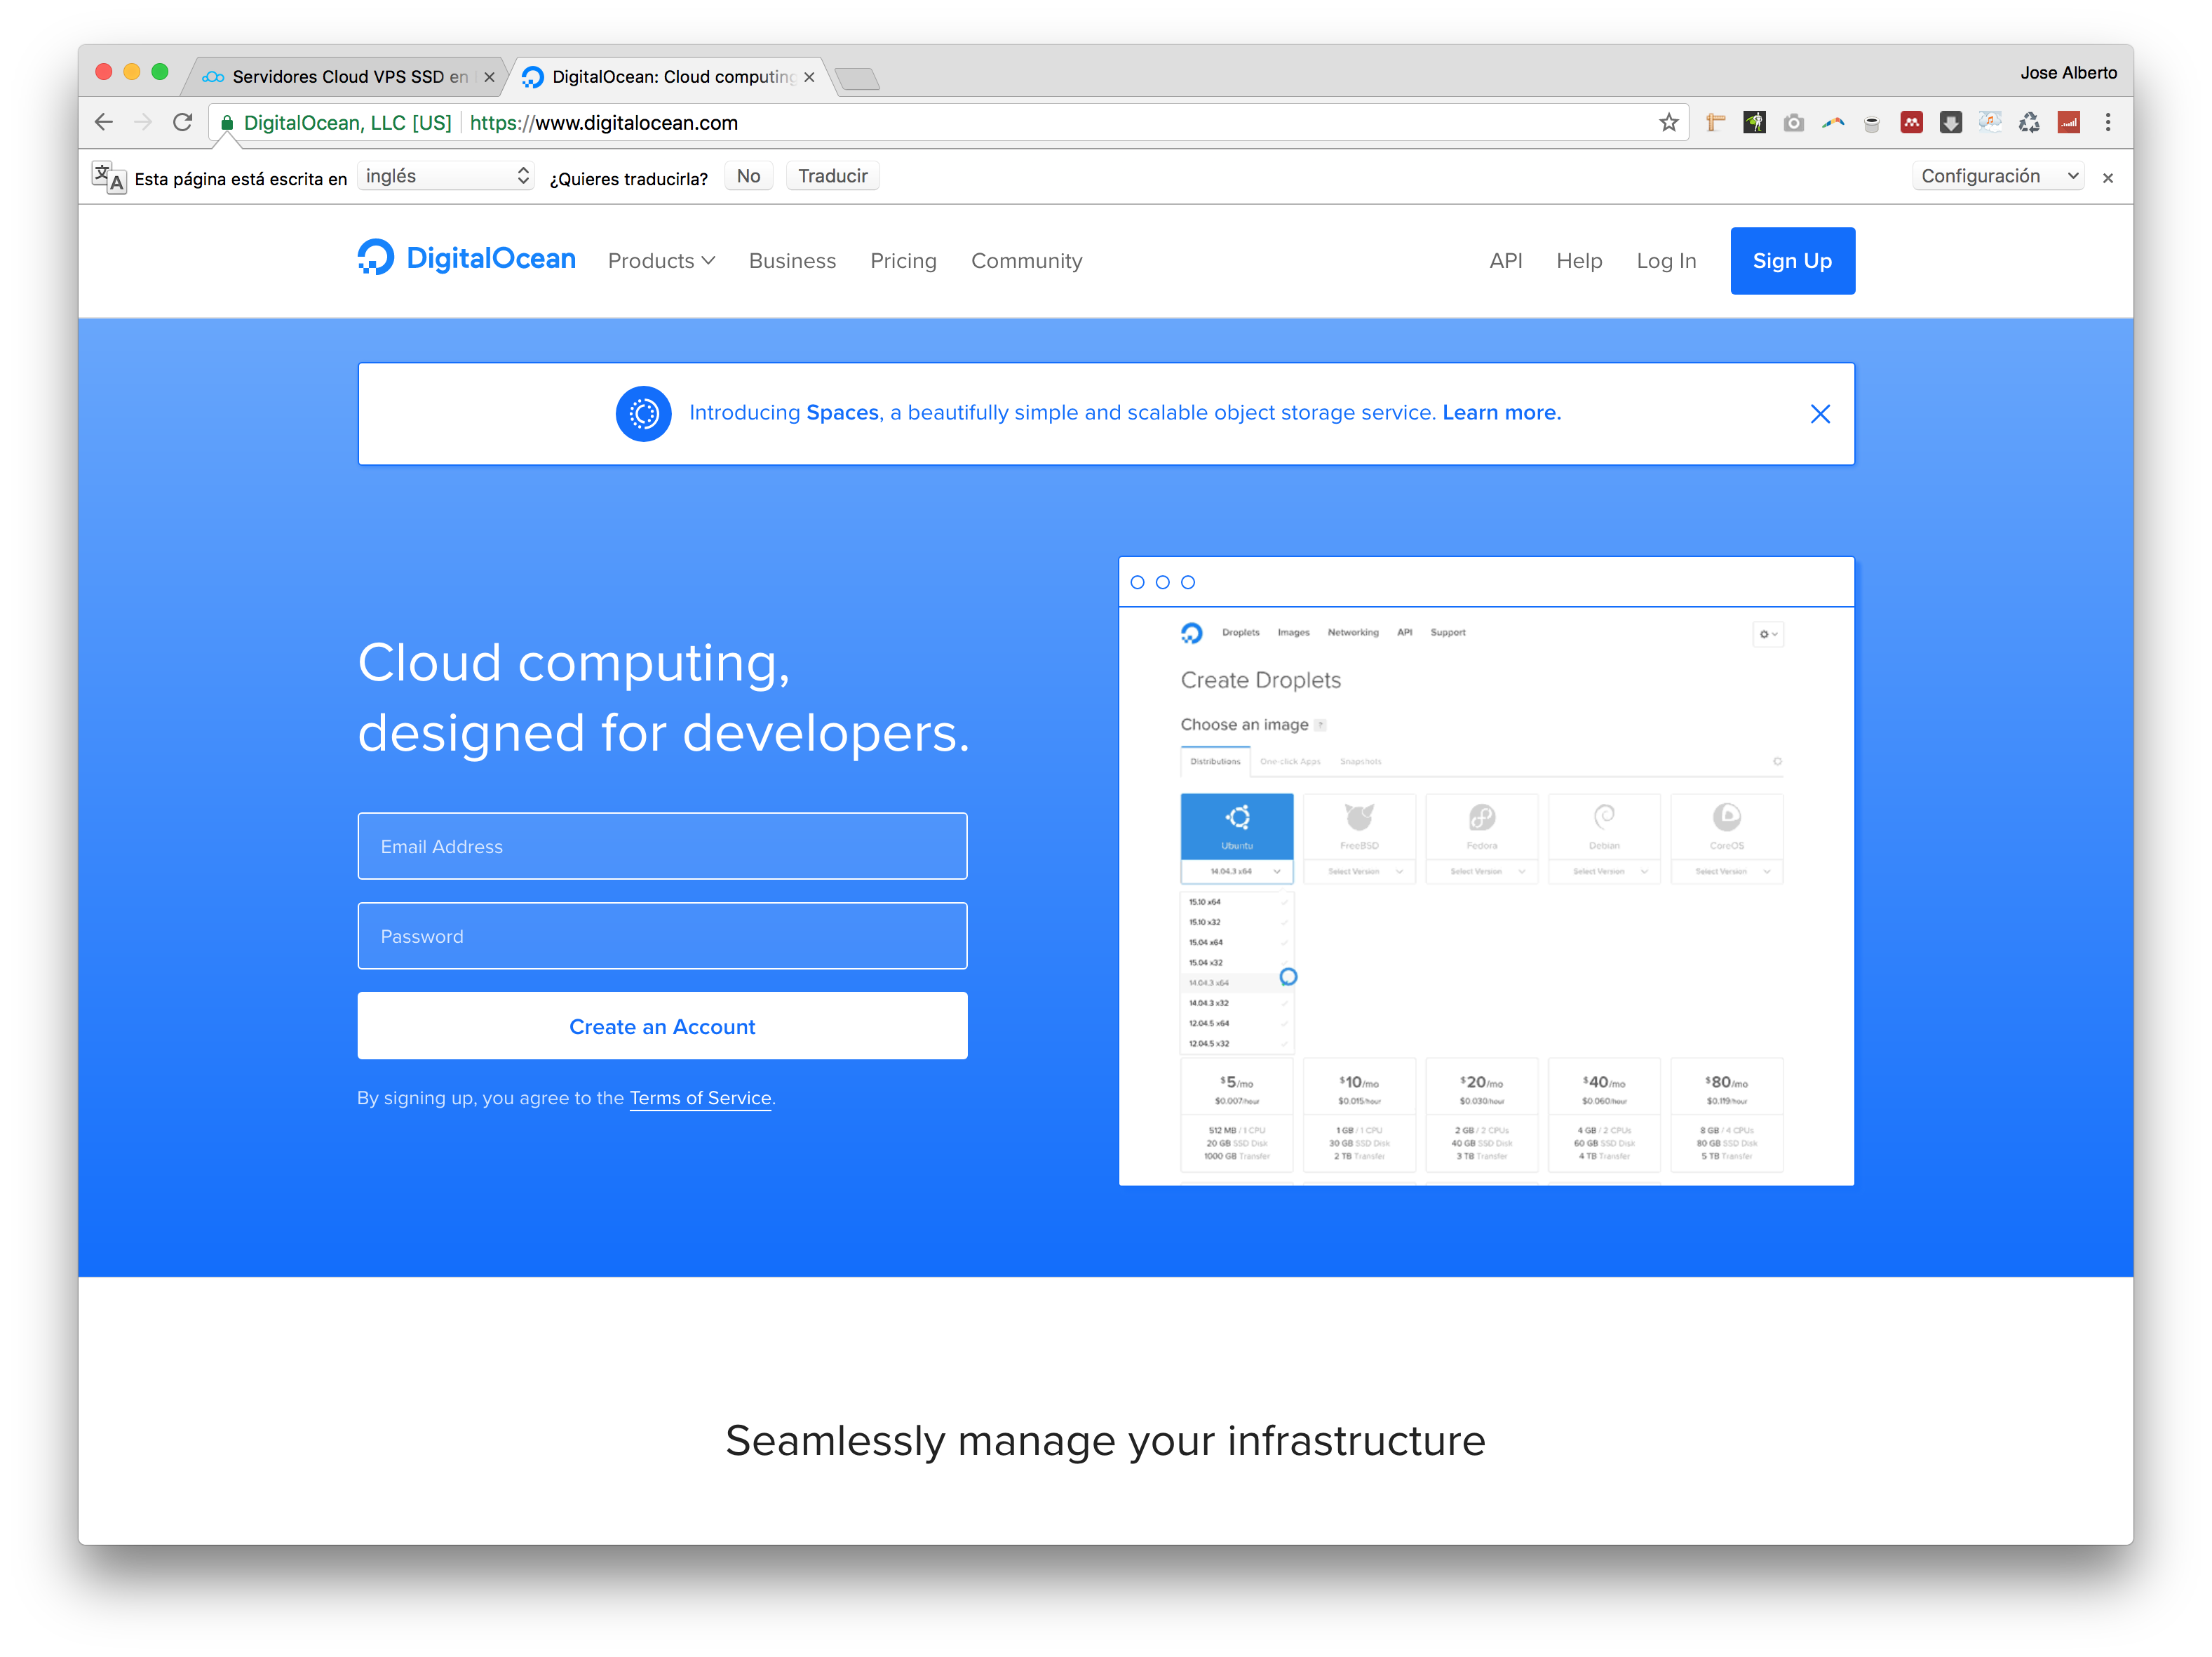Focus the Email Address field

(662, 846)
